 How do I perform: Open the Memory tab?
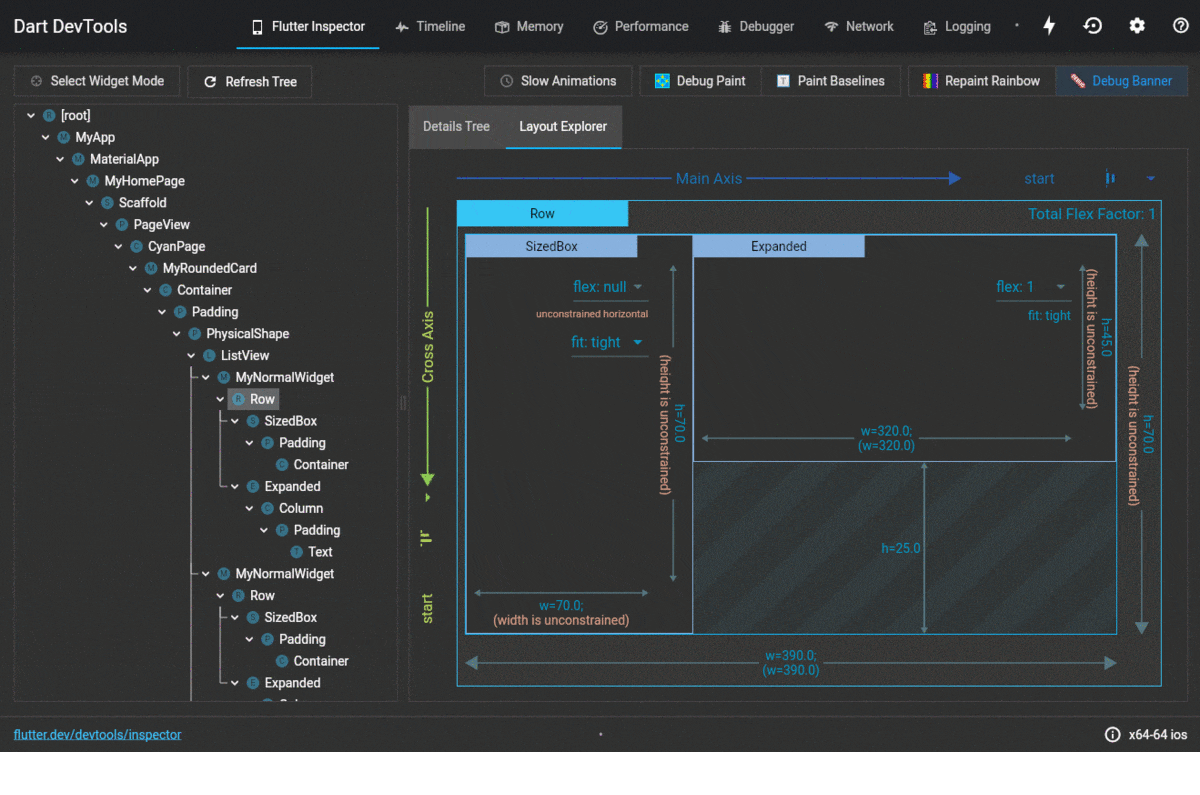529,27
